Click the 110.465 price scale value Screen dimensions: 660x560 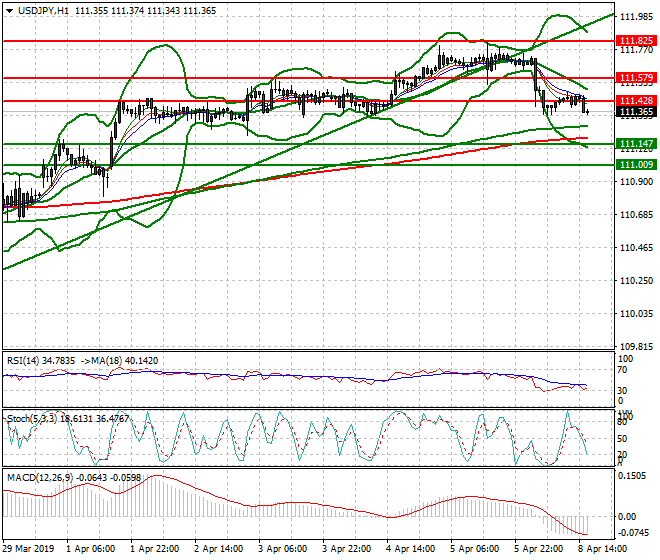636,248
